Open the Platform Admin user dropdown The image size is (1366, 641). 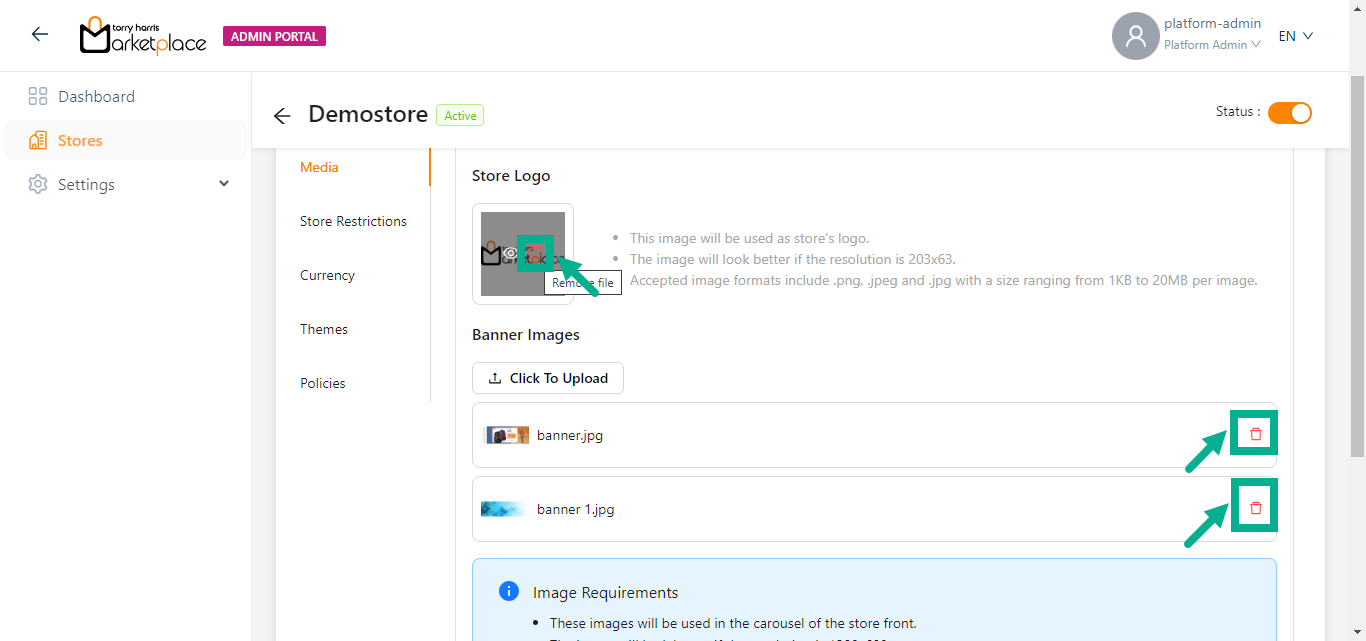tap(1212, 45)
